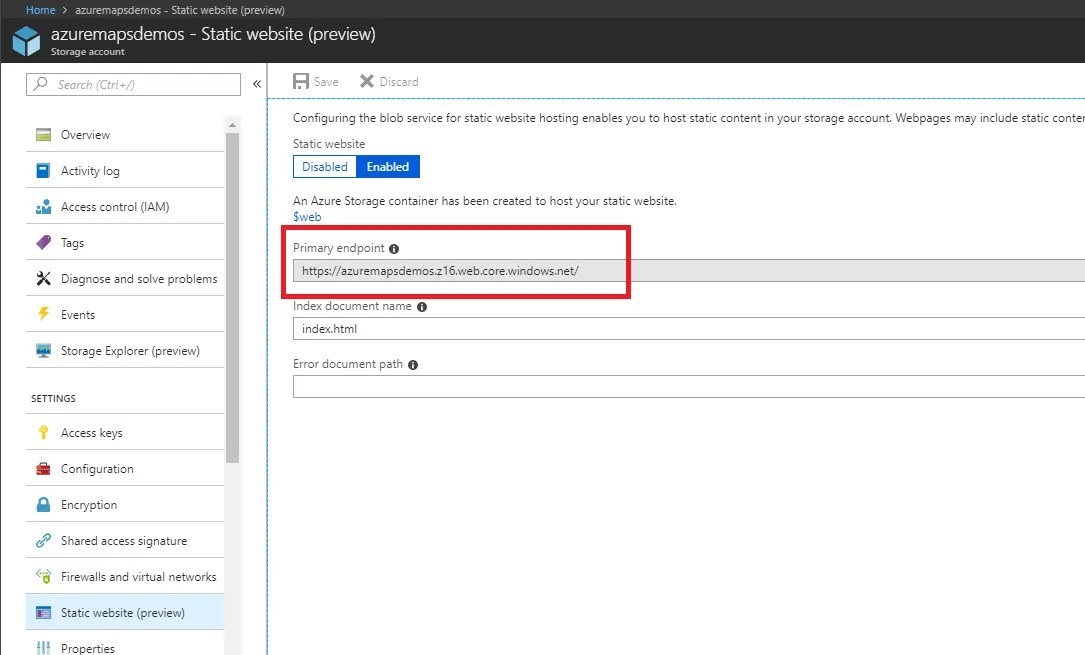
Task: Open Configuration settings item
Action: (125, 468)
